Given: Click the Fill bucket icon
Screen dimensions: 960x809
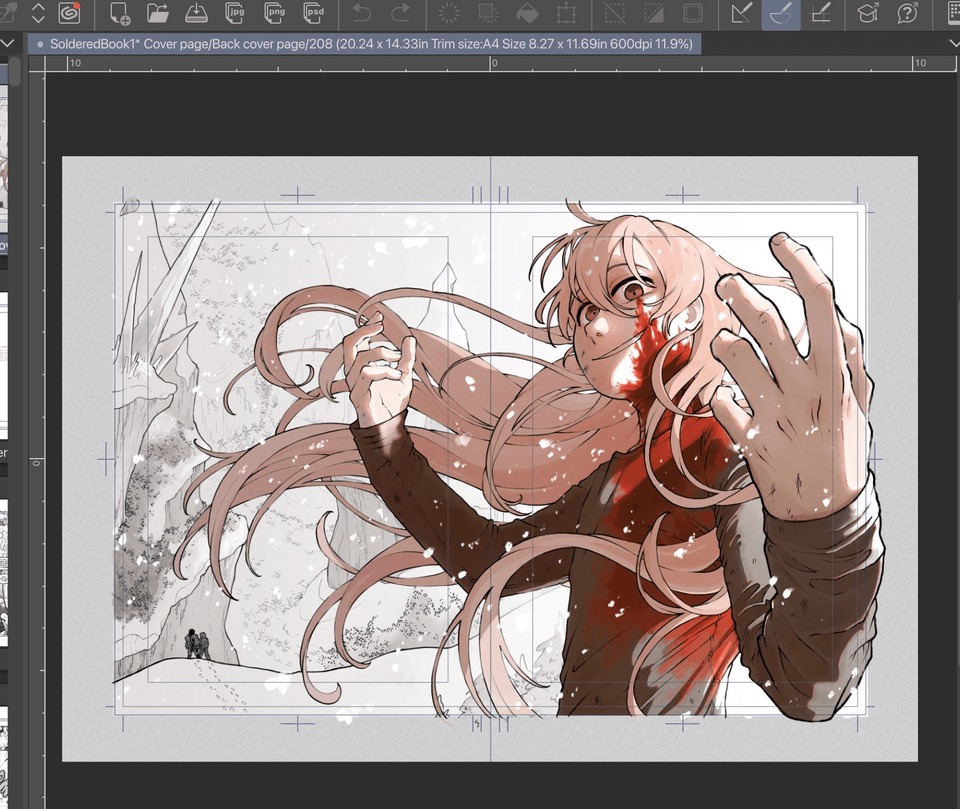Looking at the screenshot, I should pos(527,13).
